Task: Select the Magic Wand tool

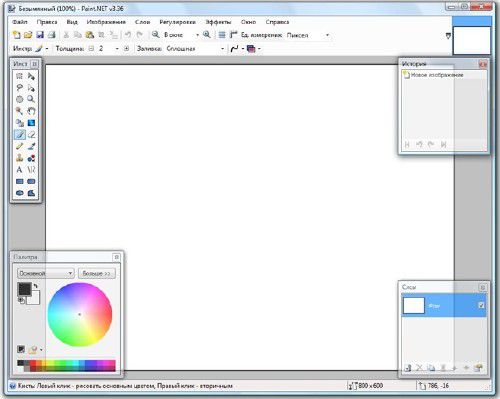Action: (20, 111)
